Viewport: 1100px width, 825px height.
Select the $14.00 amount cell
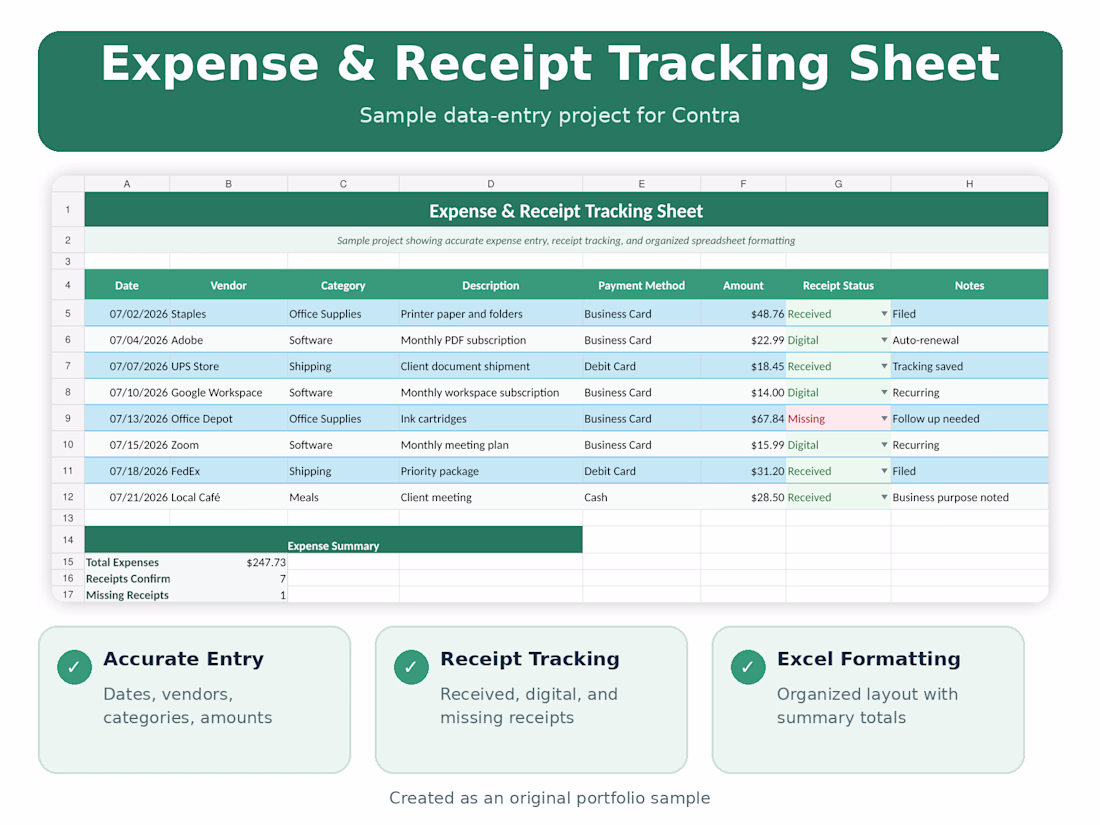(743, 392)
